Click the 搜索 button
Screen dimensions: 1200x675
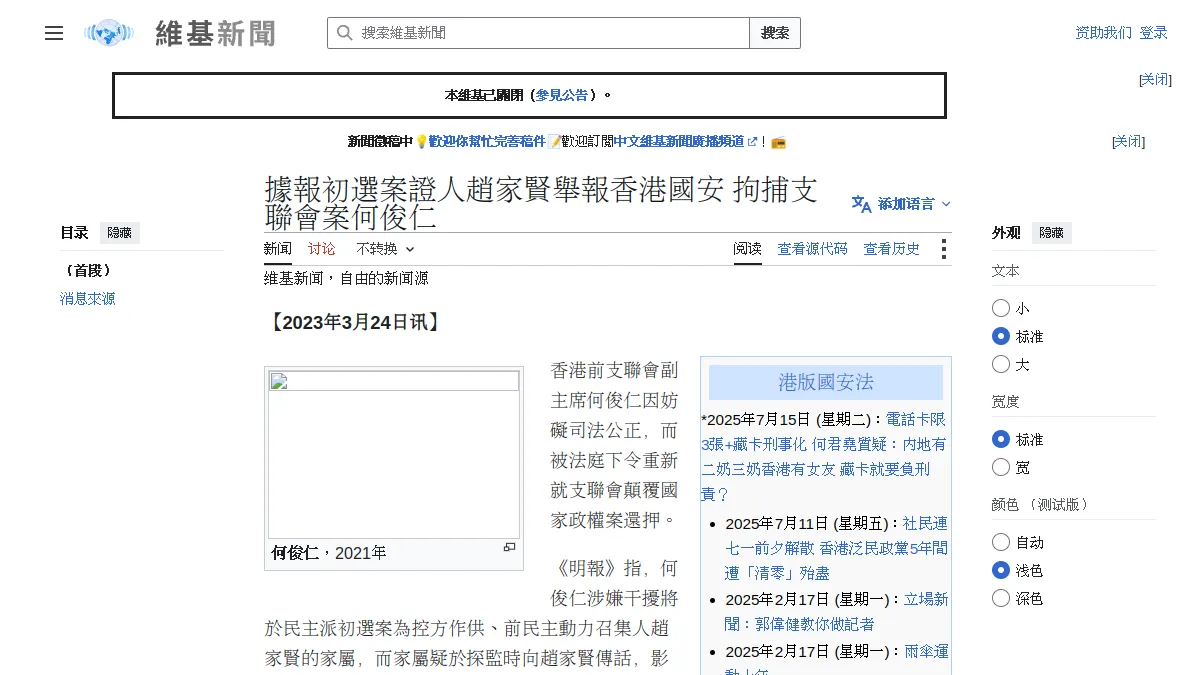[775, 33]
